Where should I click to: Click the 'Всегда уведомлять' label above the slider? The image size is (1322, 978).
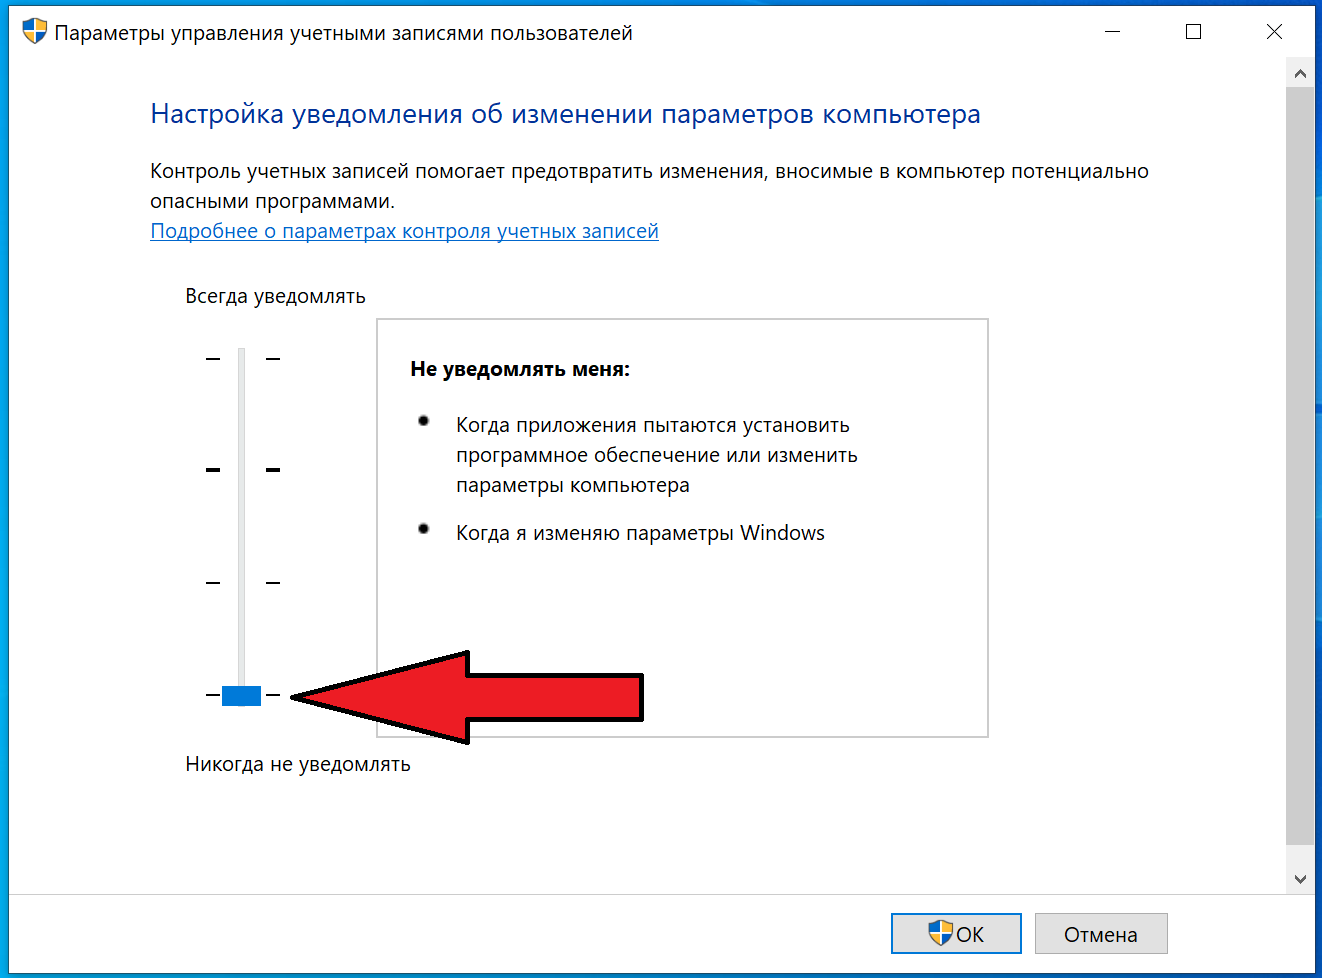click(275, 296)
